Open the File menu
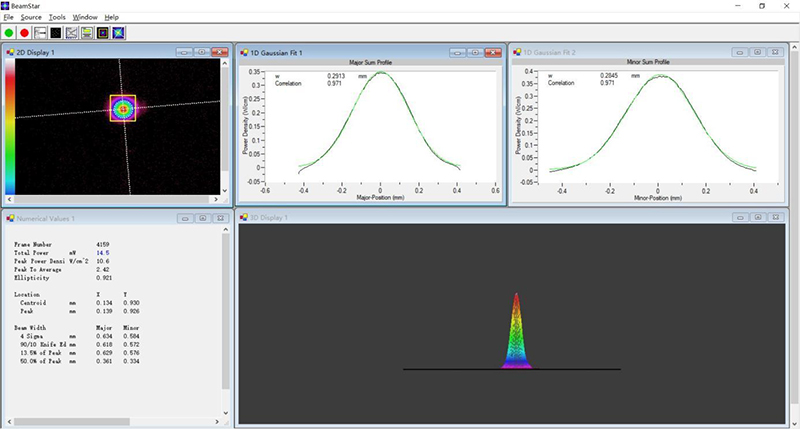 9,18
